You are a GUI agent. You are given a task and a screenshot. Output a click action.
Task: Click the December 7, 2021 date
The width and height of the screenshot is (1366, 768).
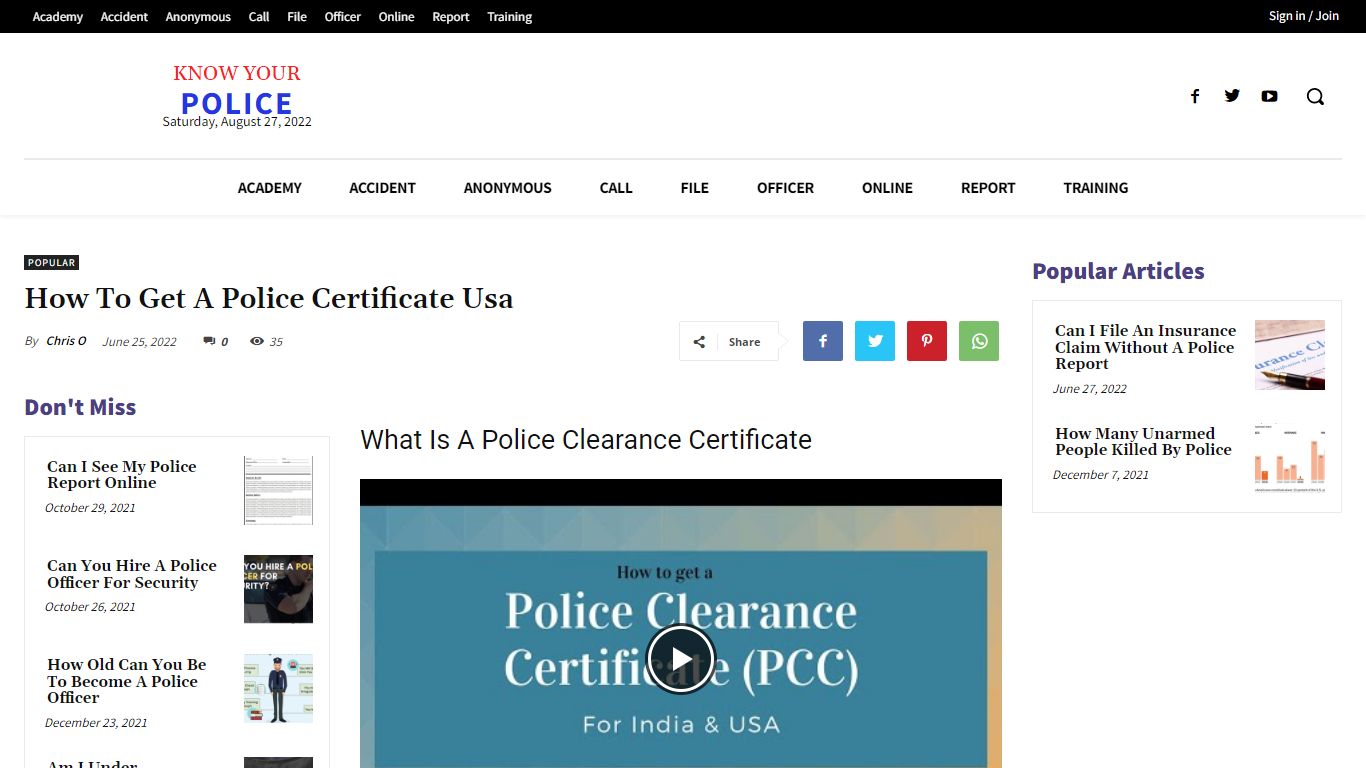tap(1101, 475)
